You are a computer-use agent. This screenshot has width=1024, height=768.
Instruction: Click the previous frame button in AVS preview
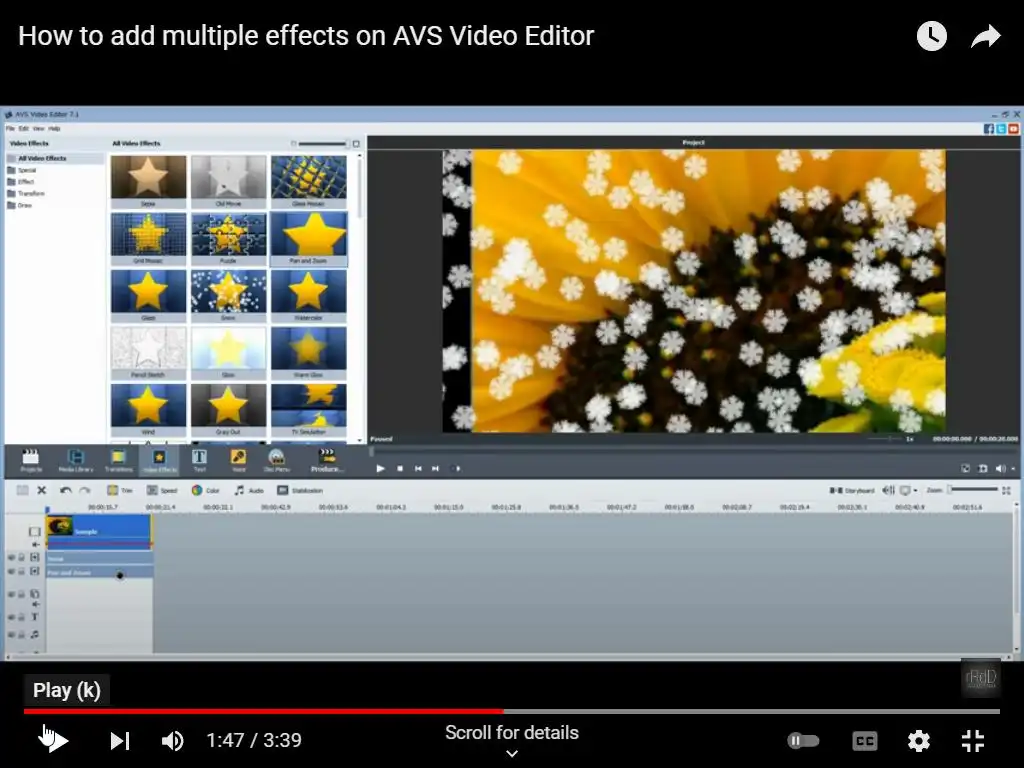tap(418, 468)
